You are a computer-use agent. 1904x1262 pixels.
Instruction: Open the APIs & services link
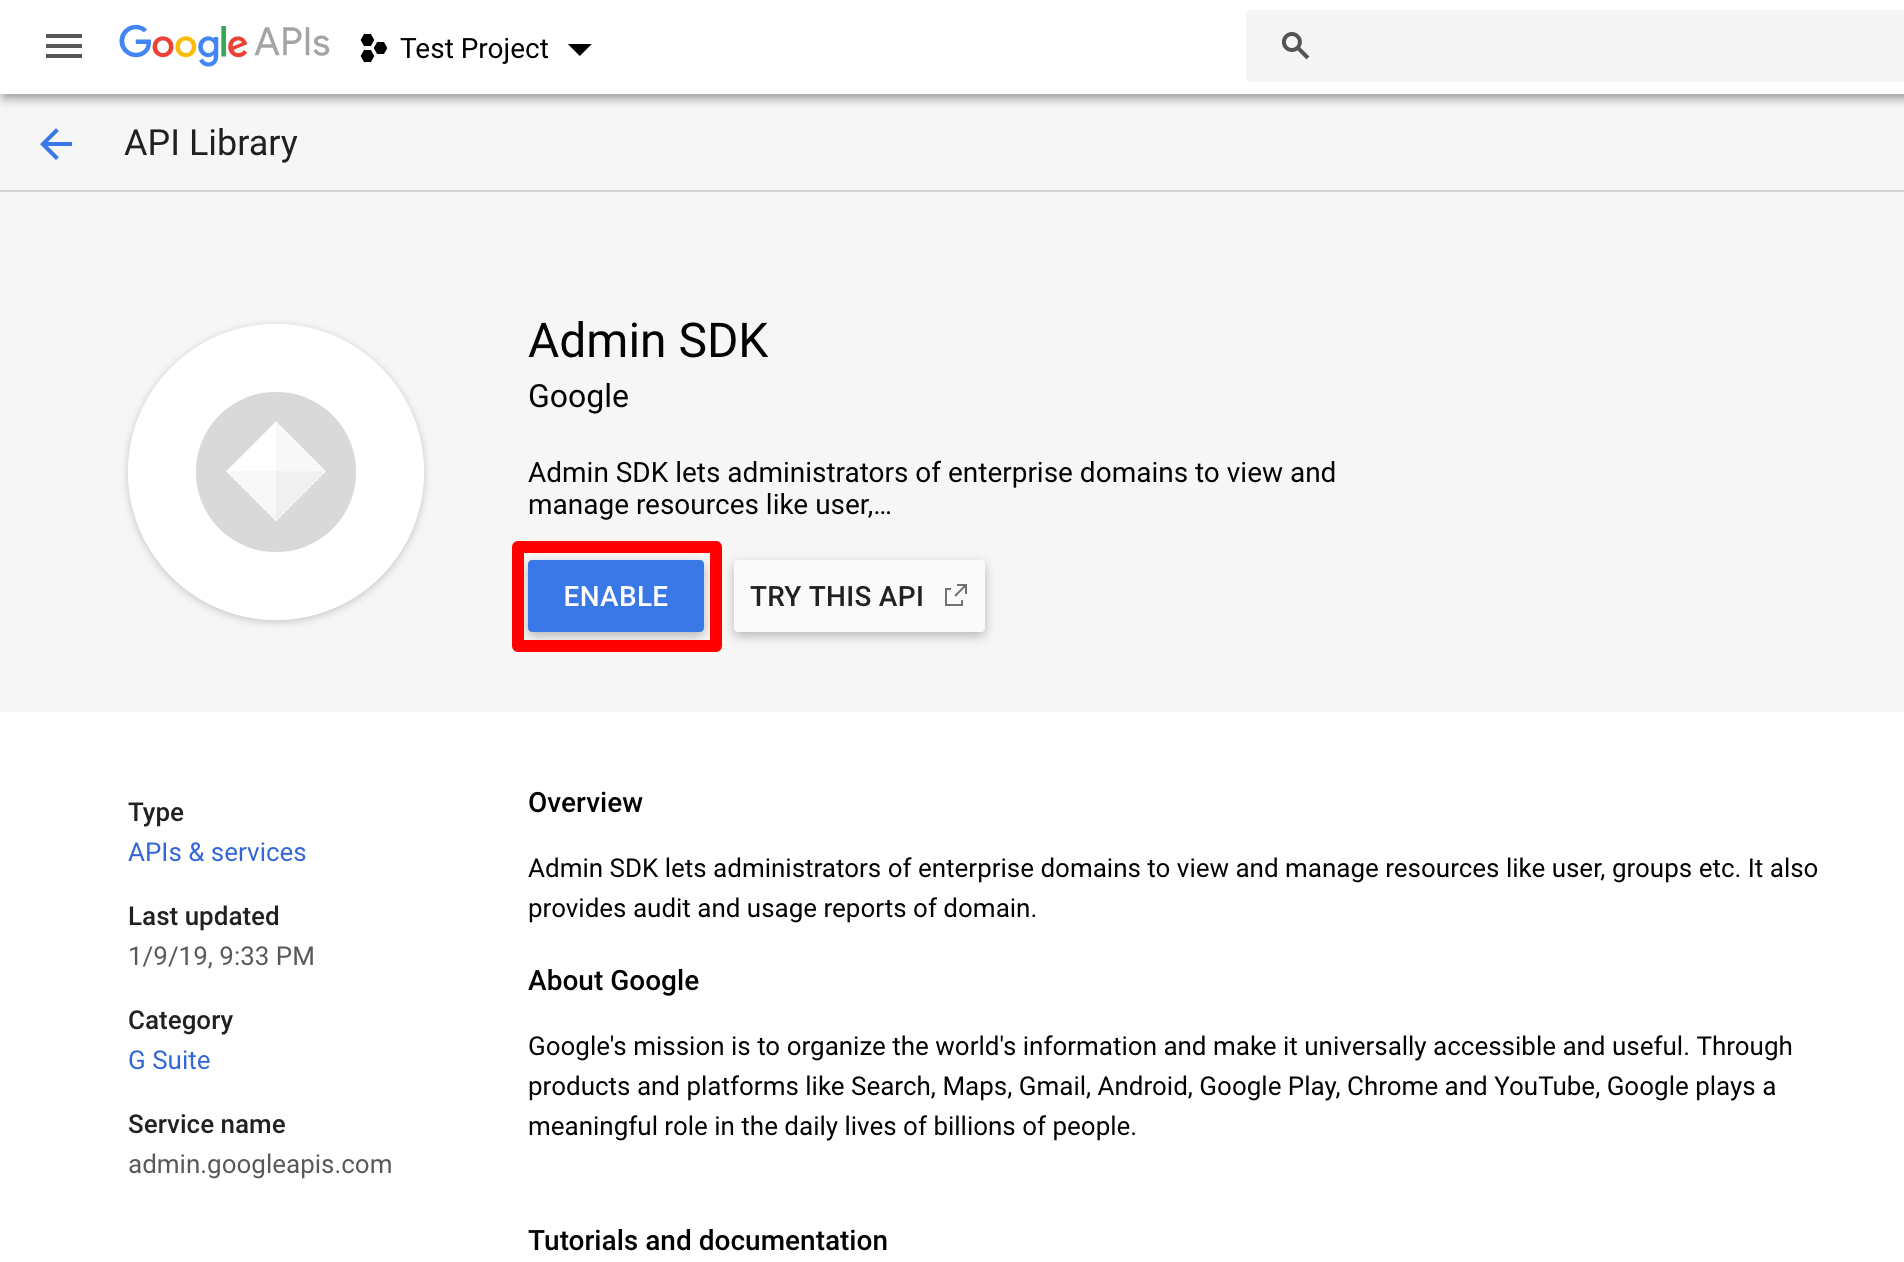(x=217, y=852)
